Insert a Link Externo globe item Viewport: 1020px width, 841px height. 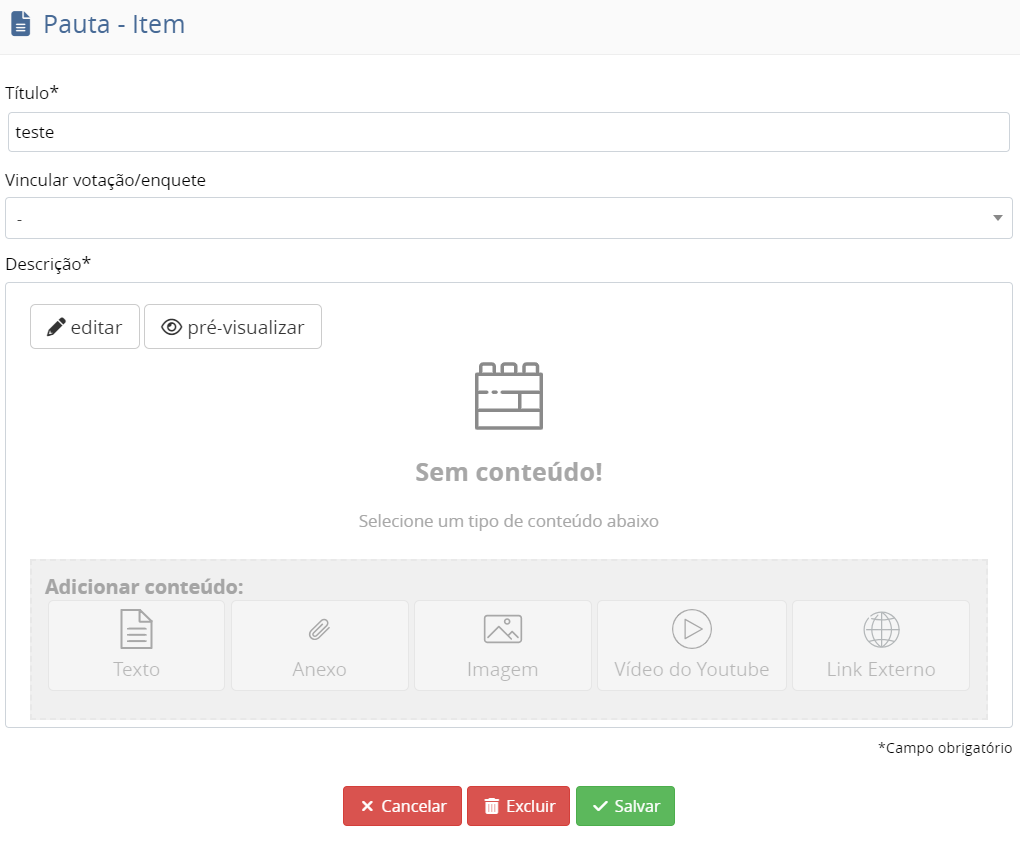880,645
